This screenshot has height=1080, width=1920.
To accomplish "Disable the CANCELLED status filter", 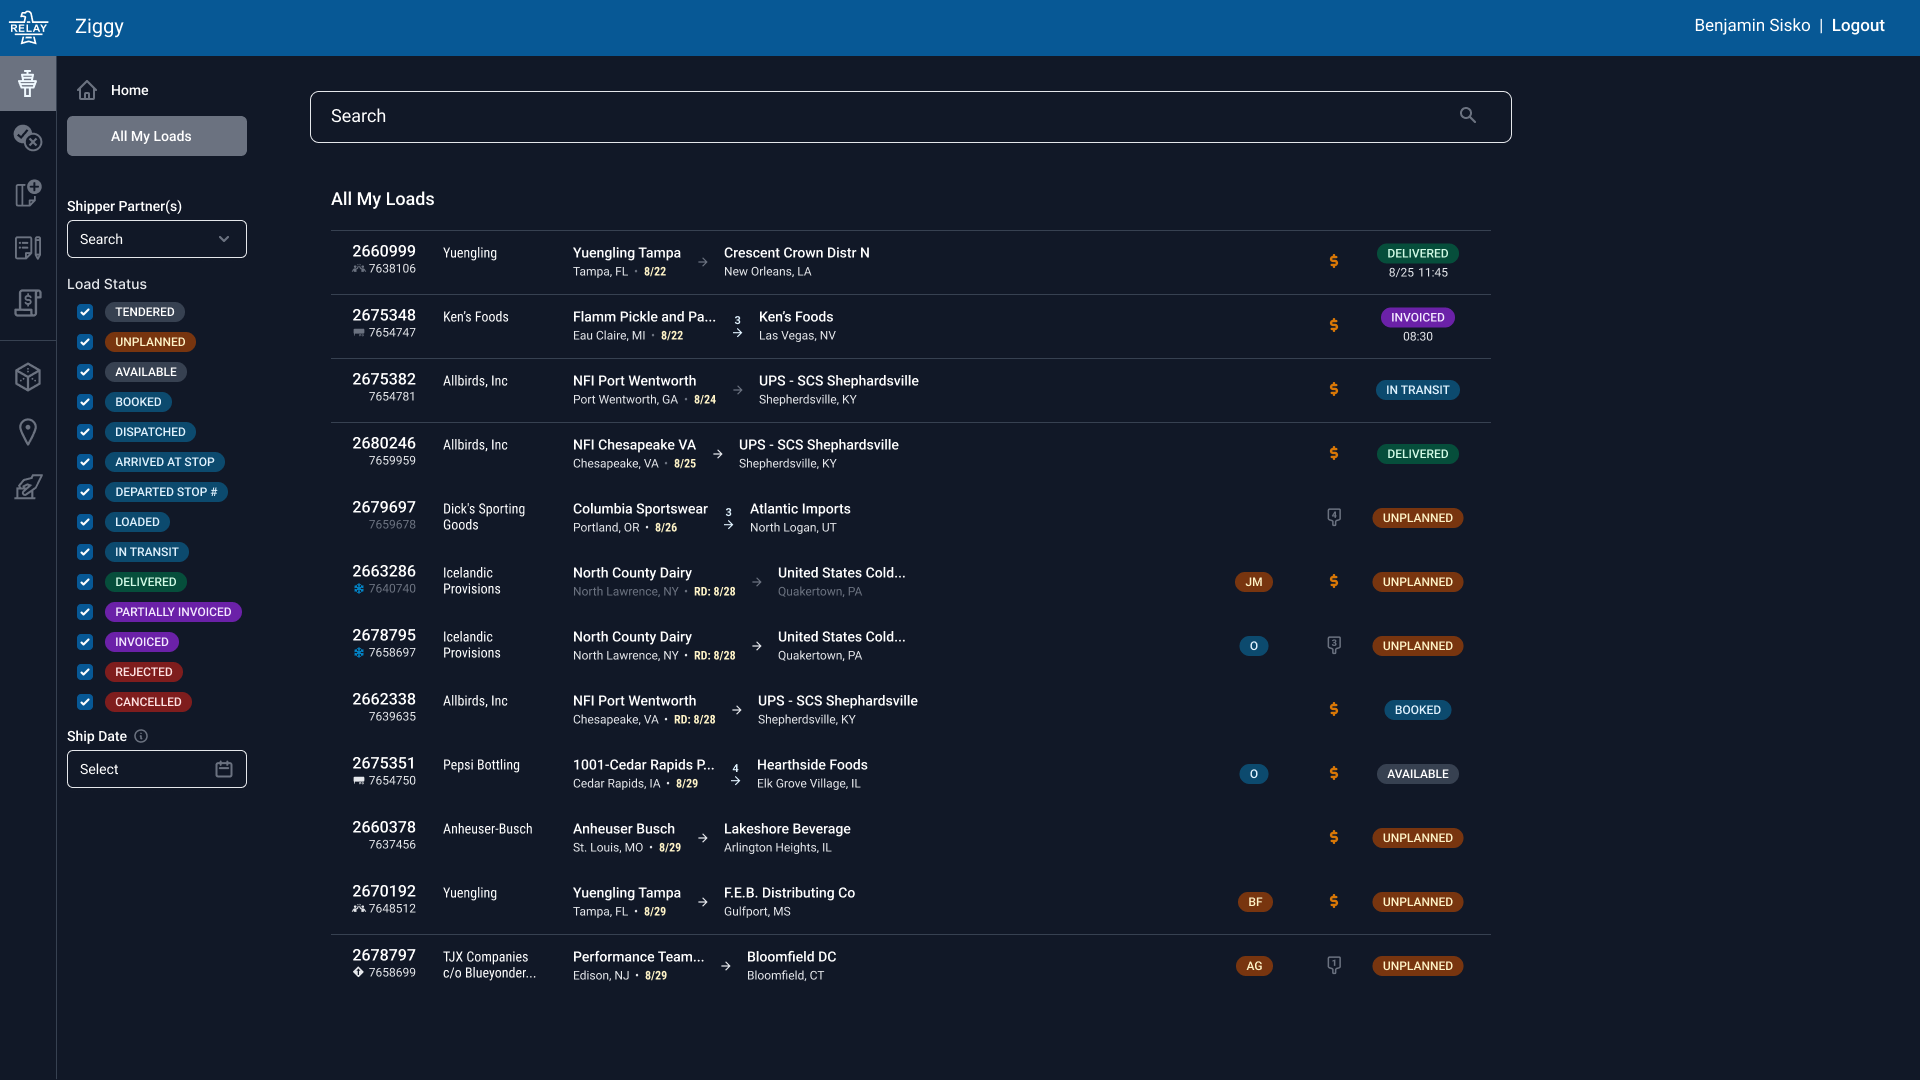I will [x=85, y=702].
